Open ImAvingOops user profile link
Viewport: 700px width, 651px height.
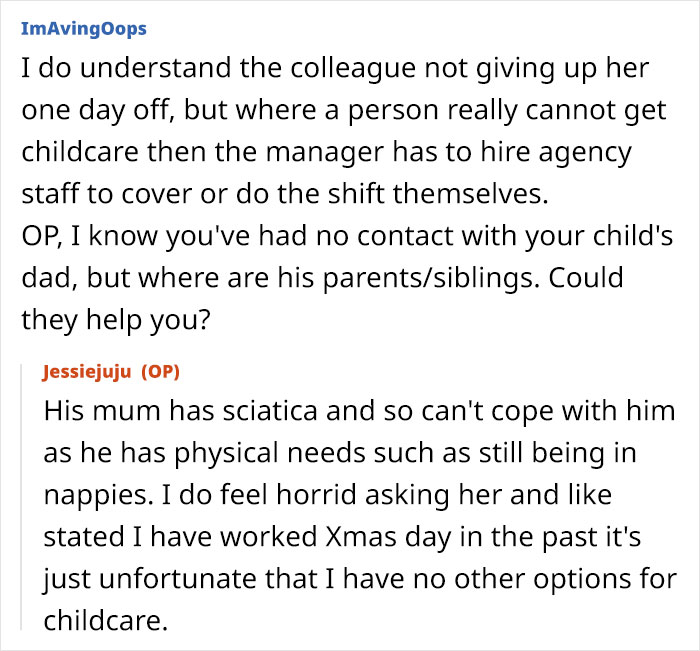click(83, 28)
